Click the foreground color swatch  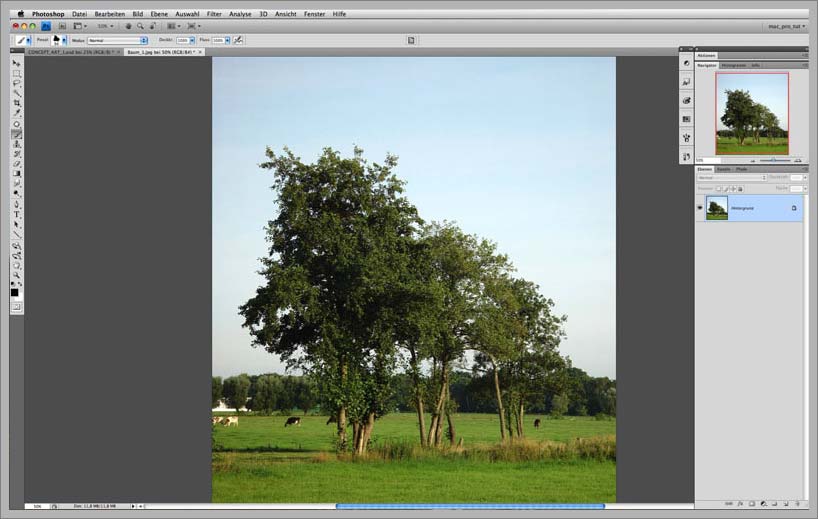click(15, 293)
